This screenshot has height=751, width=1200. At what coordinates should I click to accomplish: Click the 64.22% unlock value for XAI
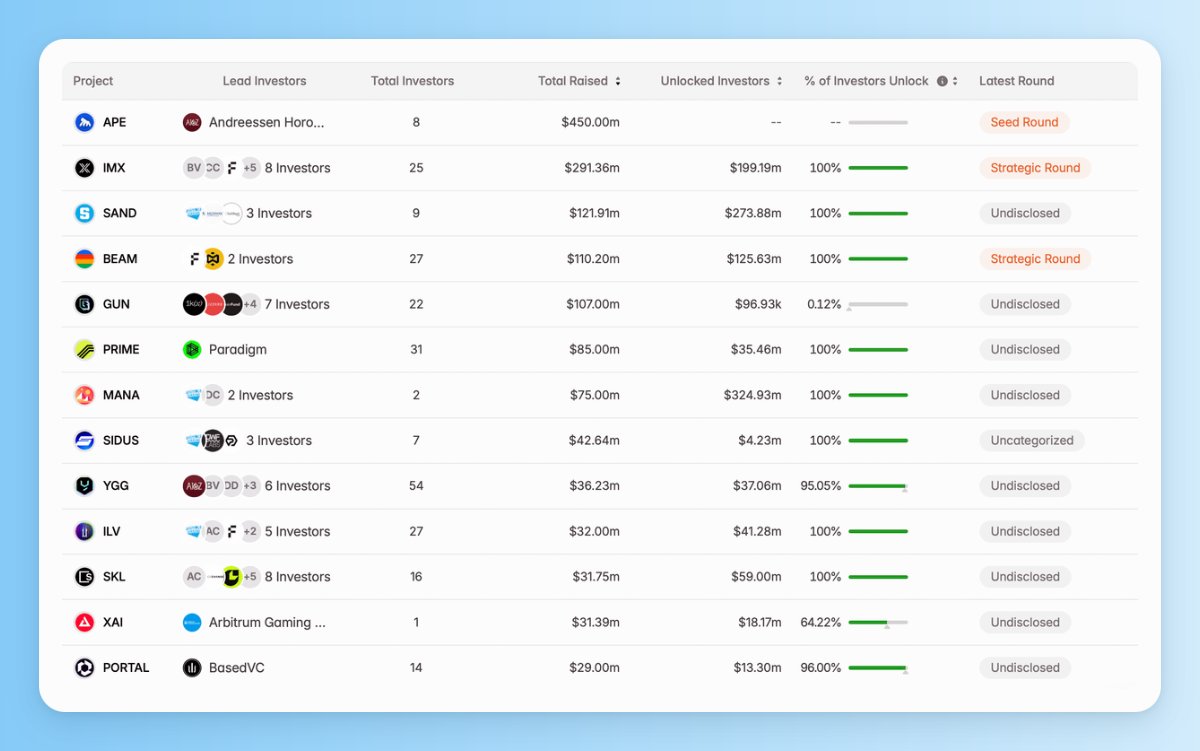click(x=820, y=622)
